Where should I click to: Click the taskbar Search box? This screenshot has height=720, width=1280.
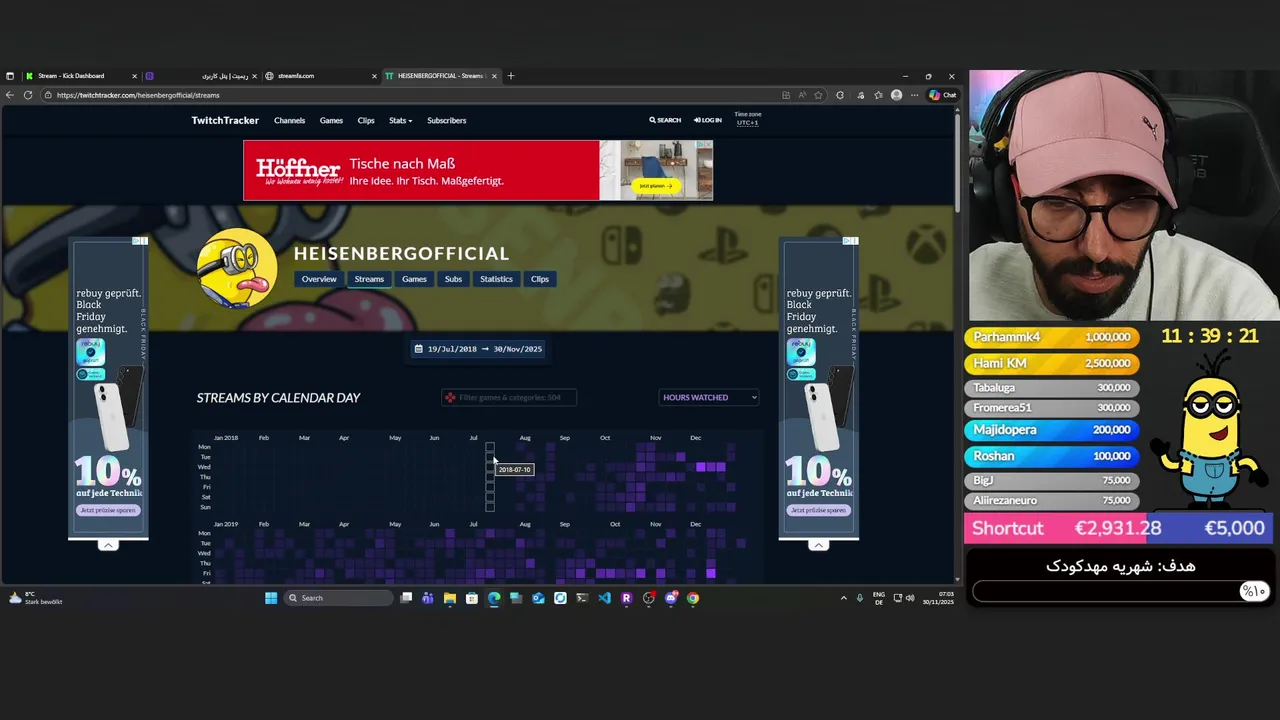click(338, 598)
